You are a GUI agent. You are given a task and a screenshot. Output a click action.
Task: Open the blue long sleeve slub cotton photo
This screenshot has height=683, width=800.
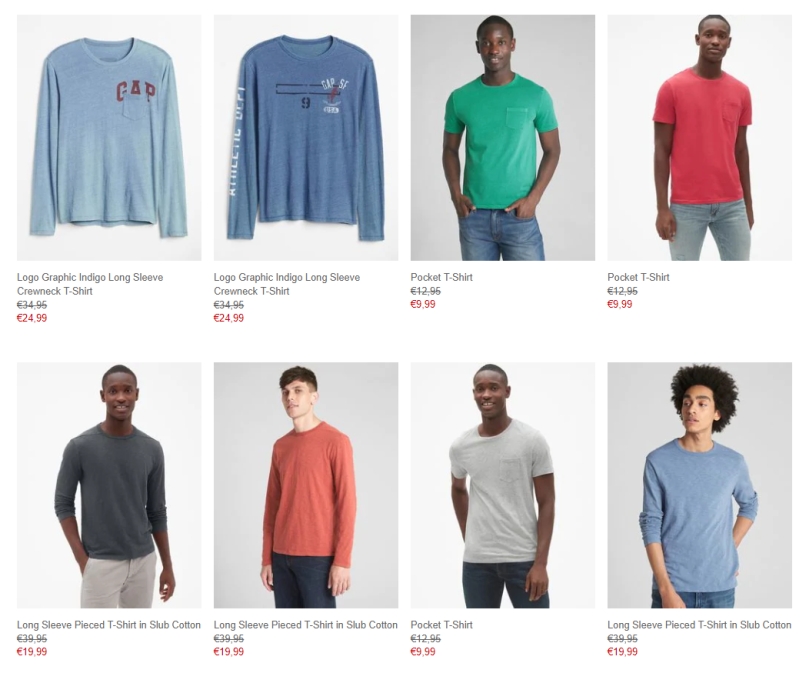tap(699, 485)
